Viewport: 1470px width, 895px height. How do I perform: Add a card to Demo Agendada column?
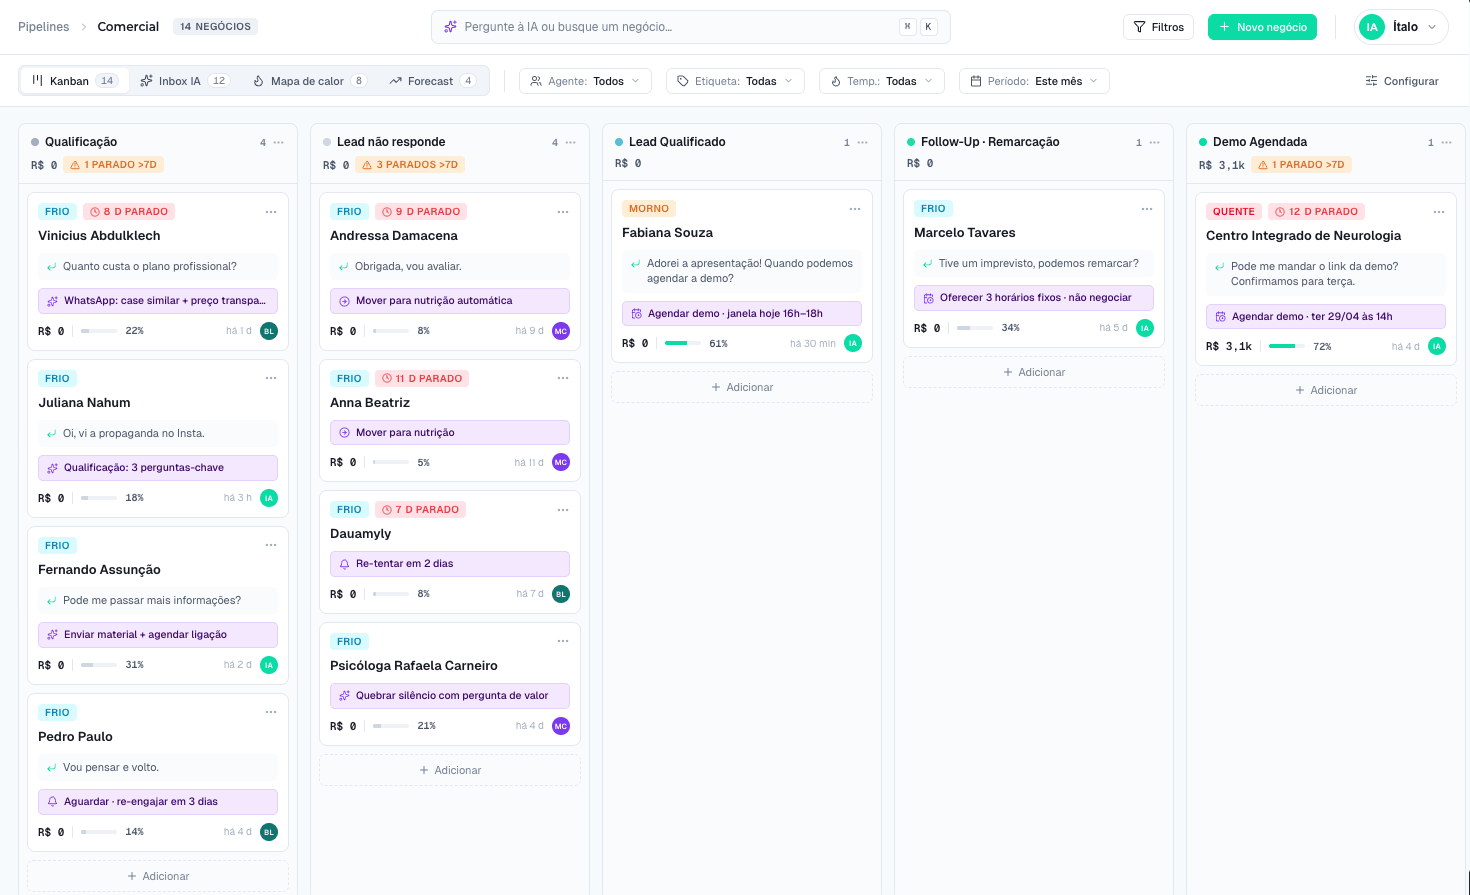pos(1326,390)
